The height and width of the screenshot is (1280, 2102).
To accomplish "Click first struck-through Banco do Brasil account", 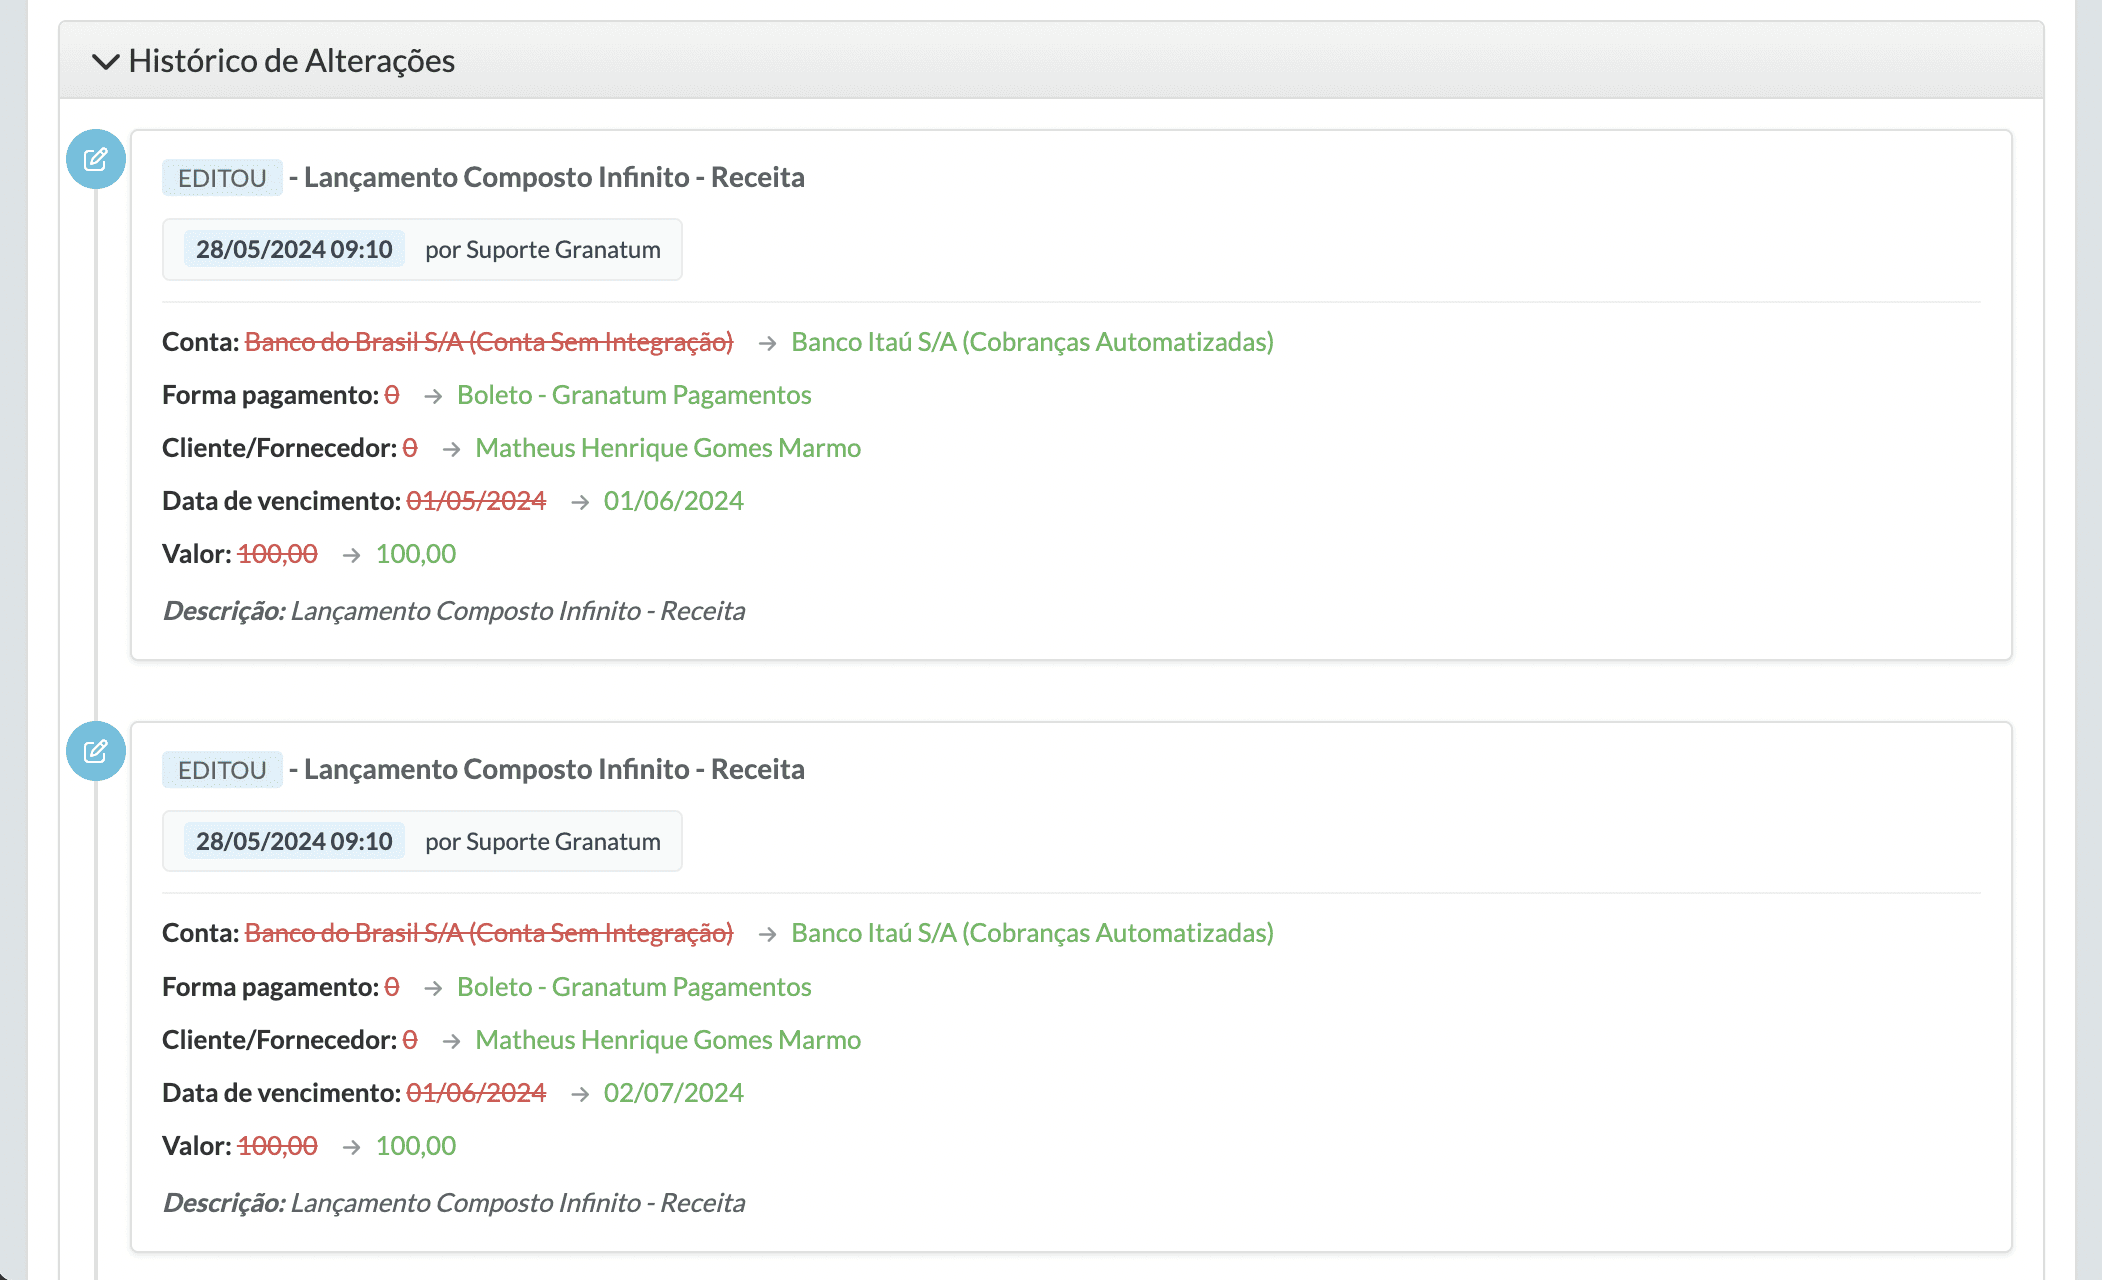I will click(488, 342).
